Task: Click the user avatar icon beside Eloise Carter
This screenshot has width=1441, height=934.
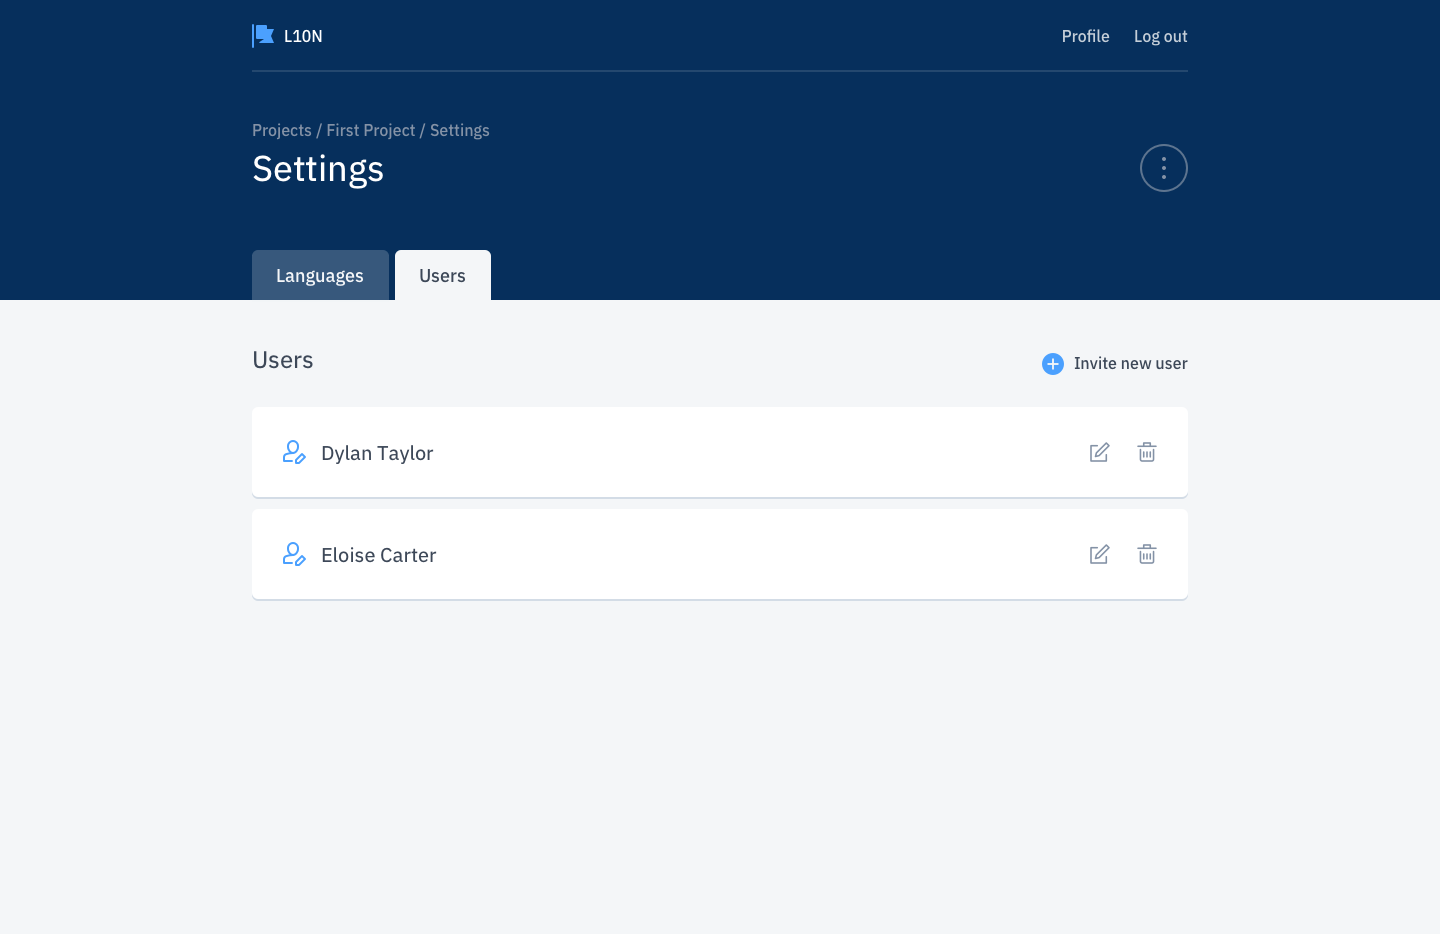Action: 293,553
